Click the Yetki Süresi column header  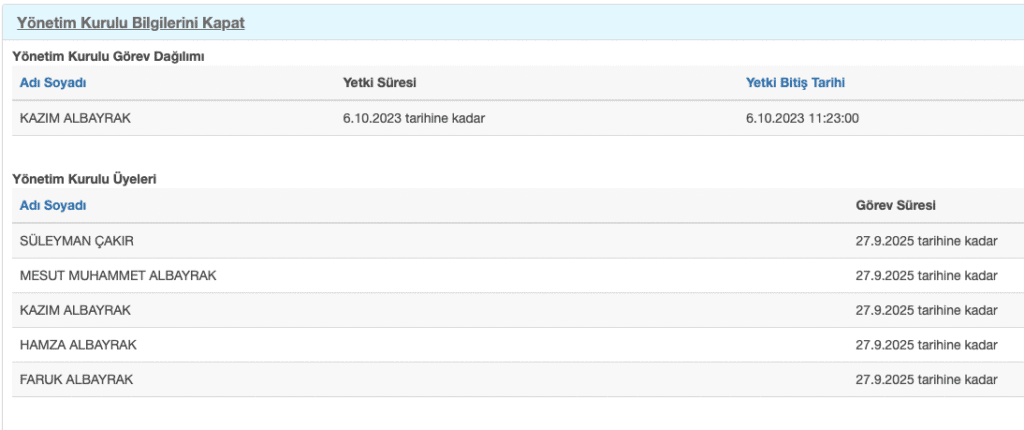tap(379, 83)
